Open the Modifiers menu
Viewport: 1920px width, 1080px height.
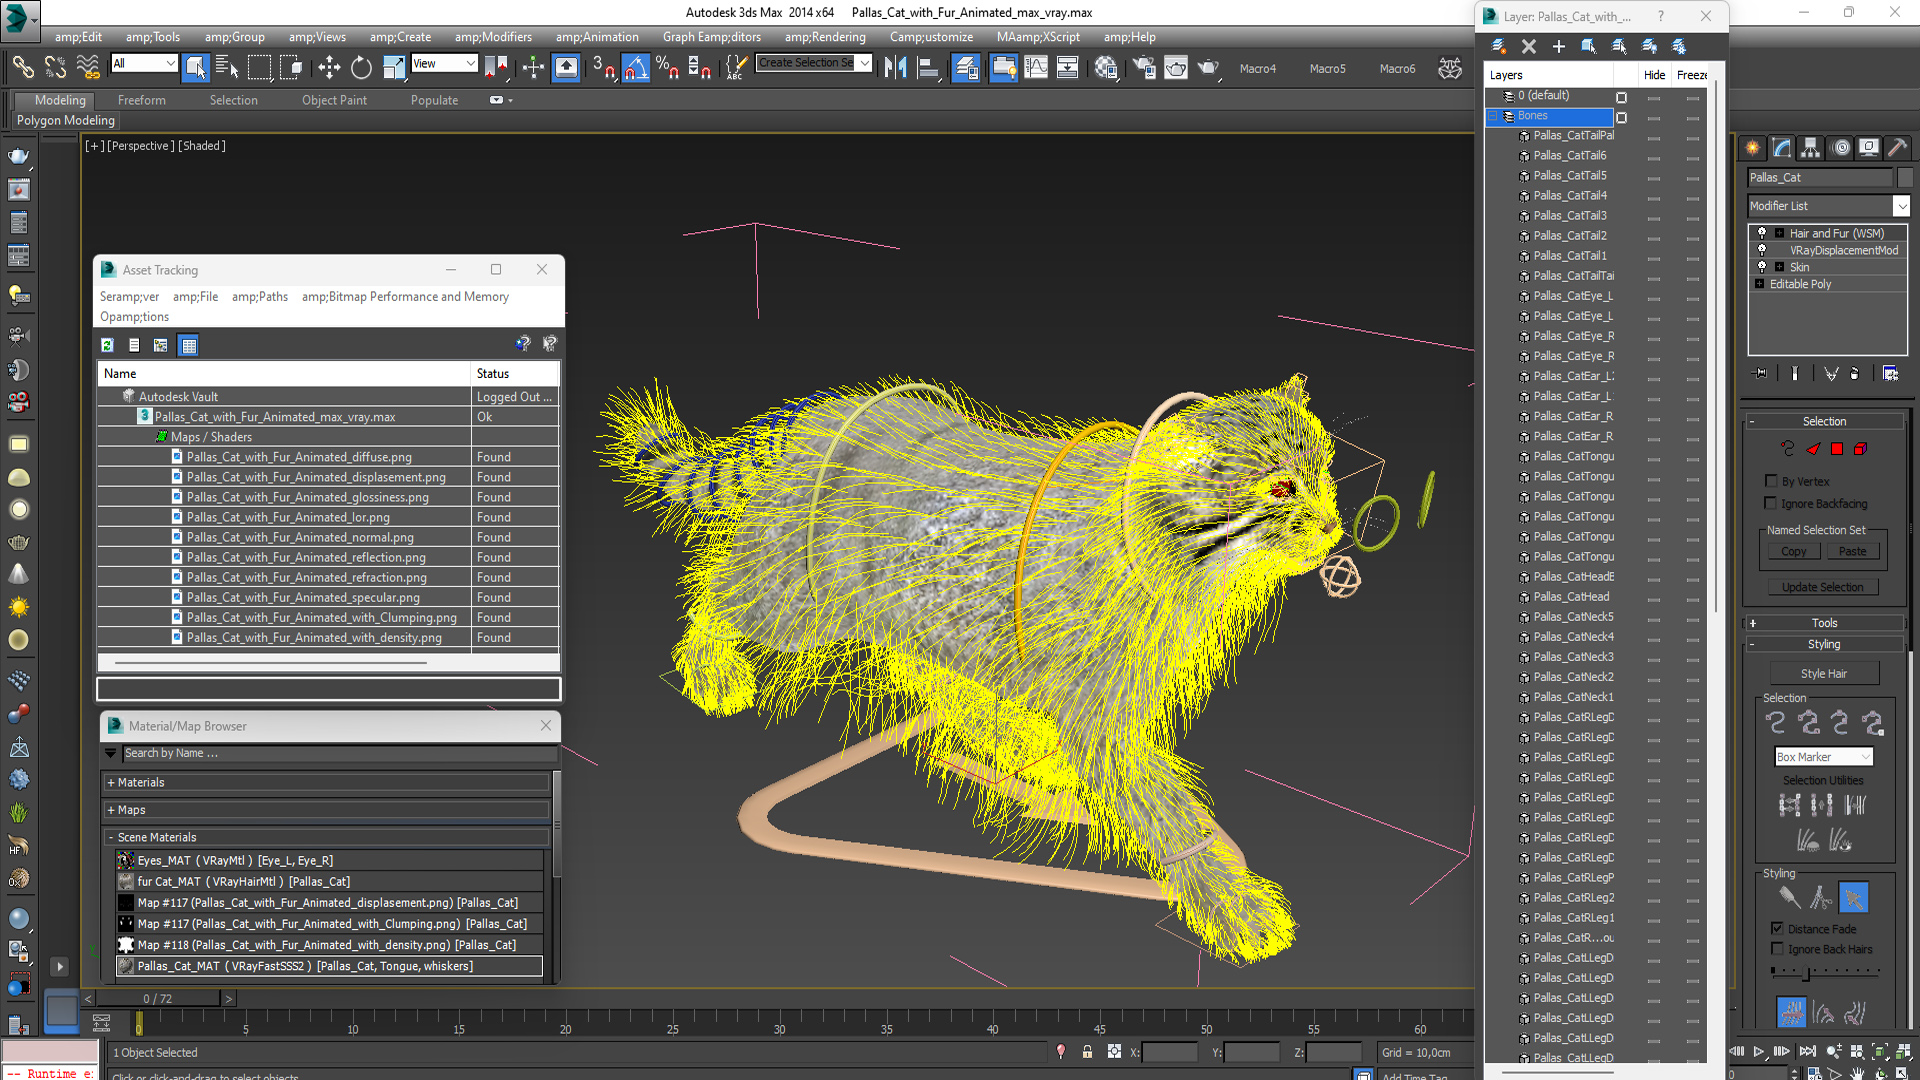click(x=493, y=37)
